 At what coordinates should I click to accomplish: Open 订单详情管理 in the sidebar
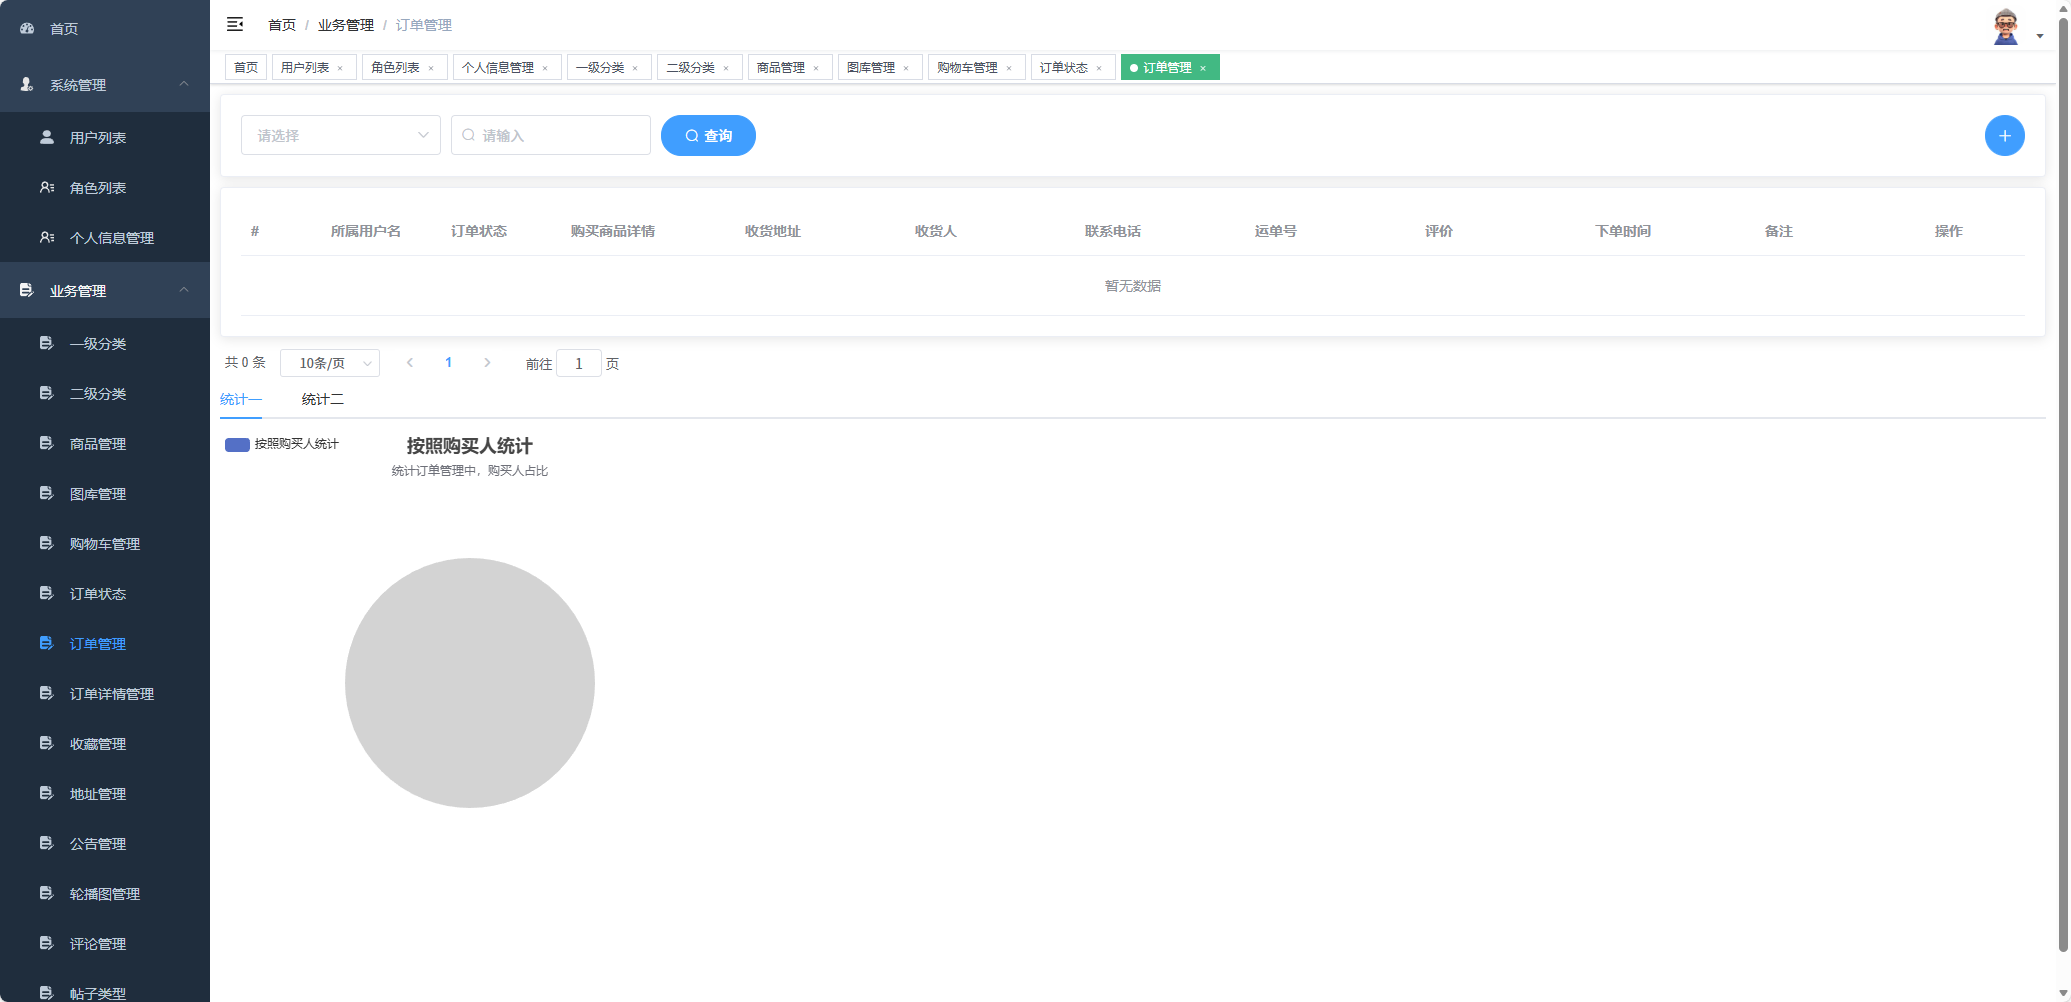[111, 694]
